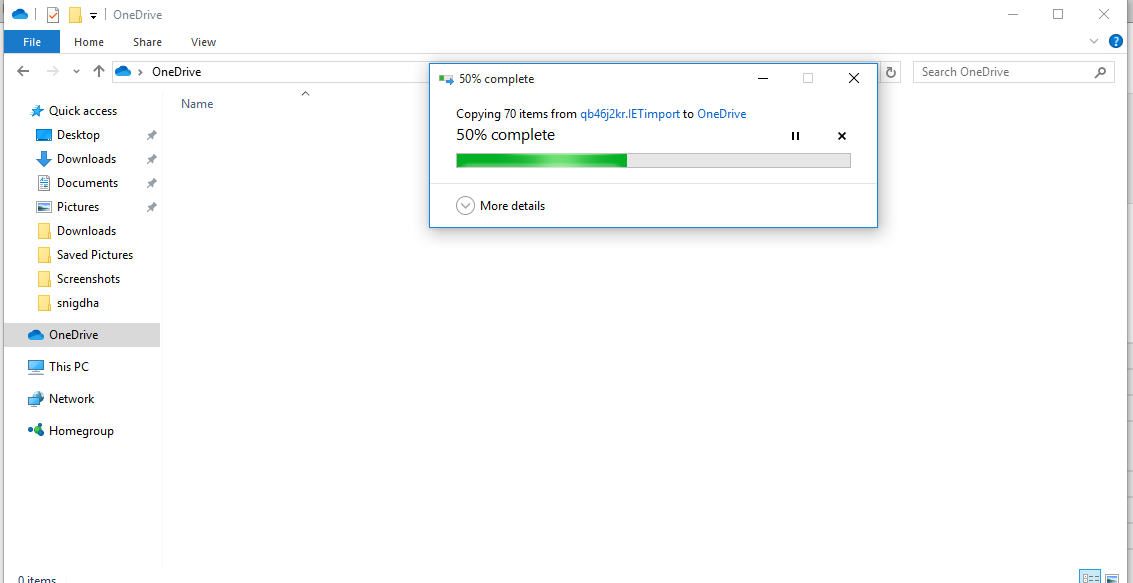Screen dimensions: 1133x583
Task: Open the Screenshots folder
Action: pos(88,279)
